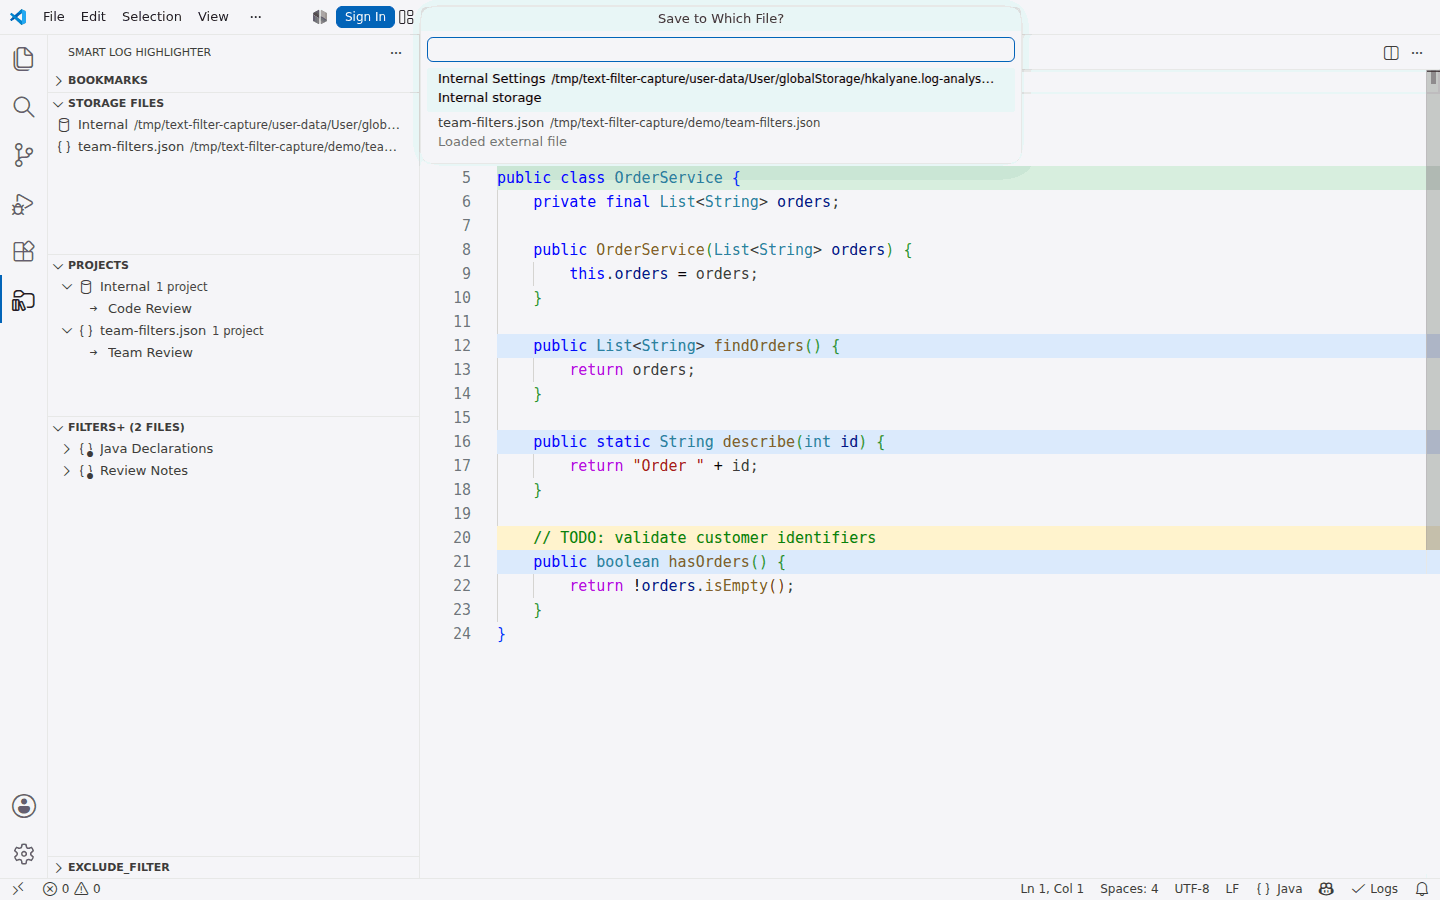The width and height of the screenshot is (1440, 900).
Task: Select team-filters.json storage file row
Action: click(234, 147)
